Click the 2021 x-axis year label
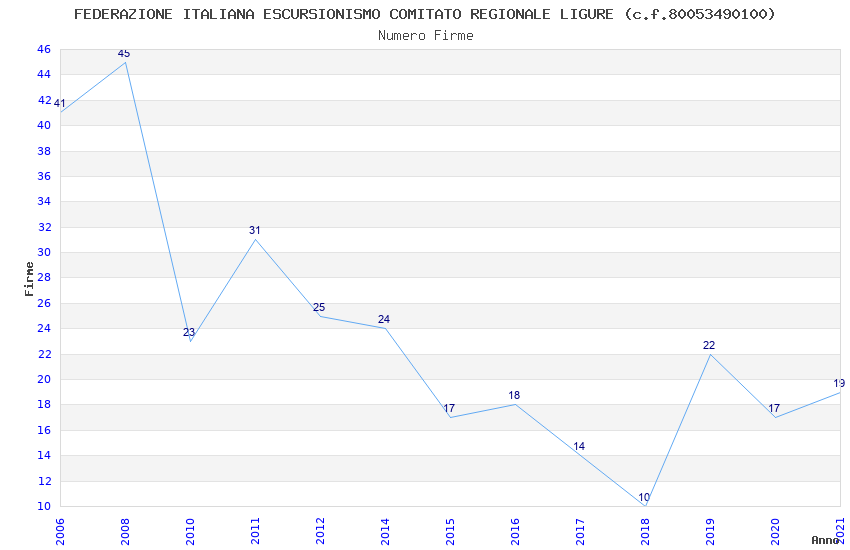 (x=840, y=532)
